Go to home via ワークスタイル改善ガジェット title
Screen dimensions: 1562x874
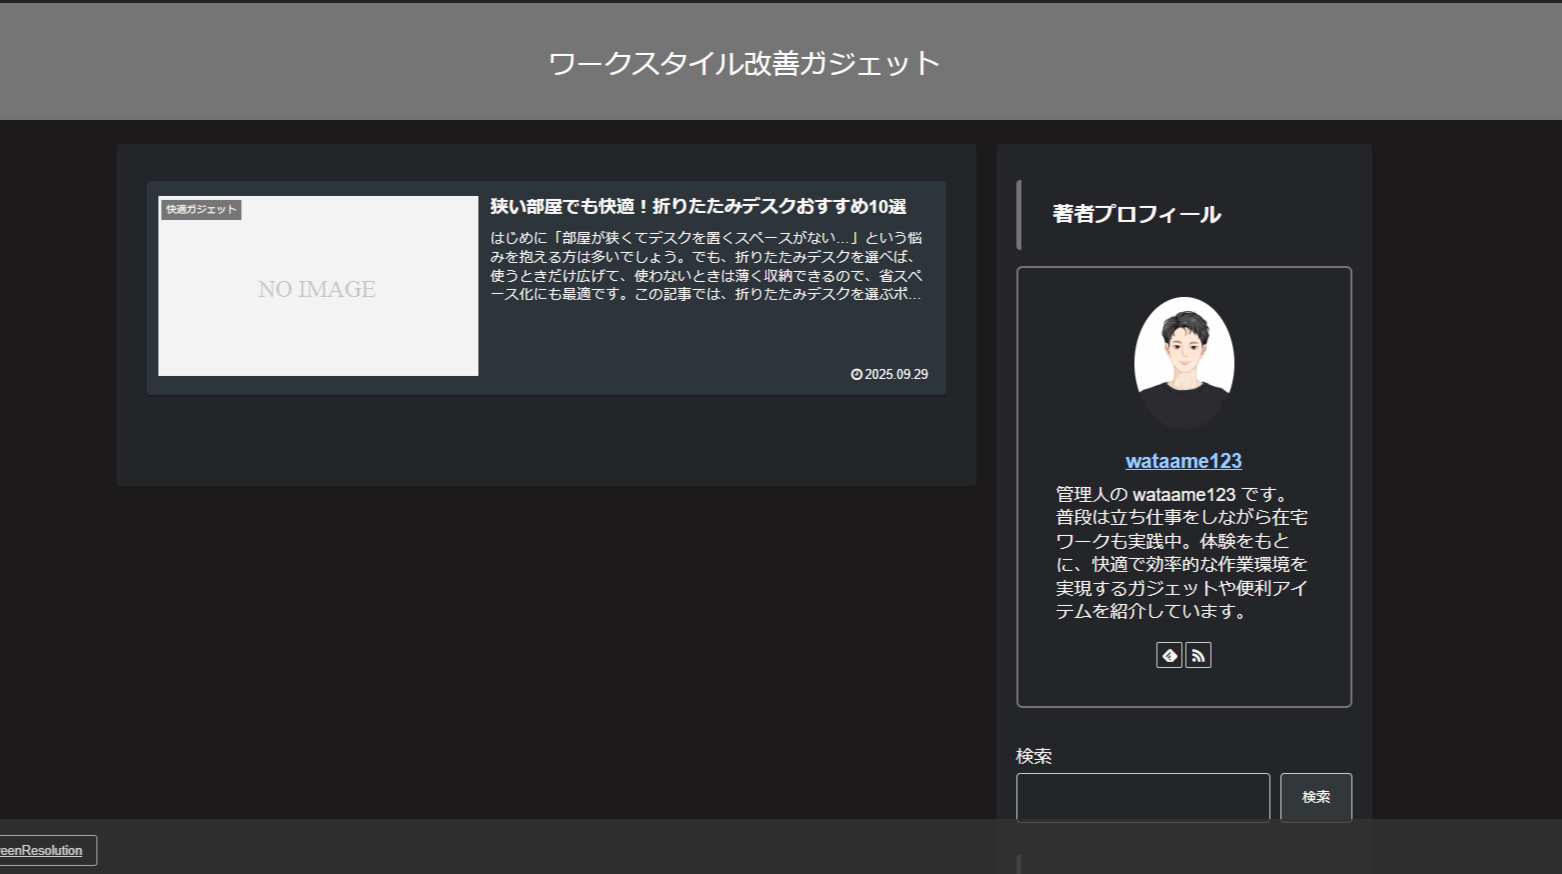click(744, 63)
